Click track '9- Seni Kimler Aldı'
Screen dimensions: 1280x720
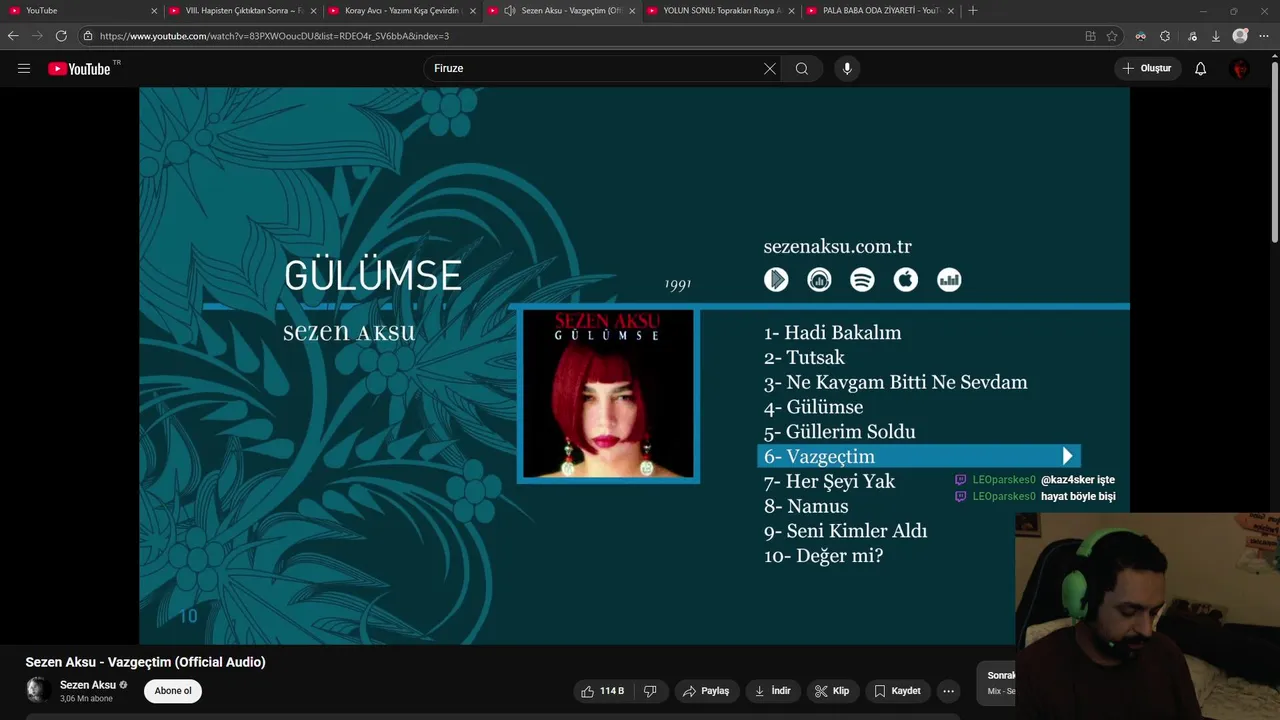846,531
